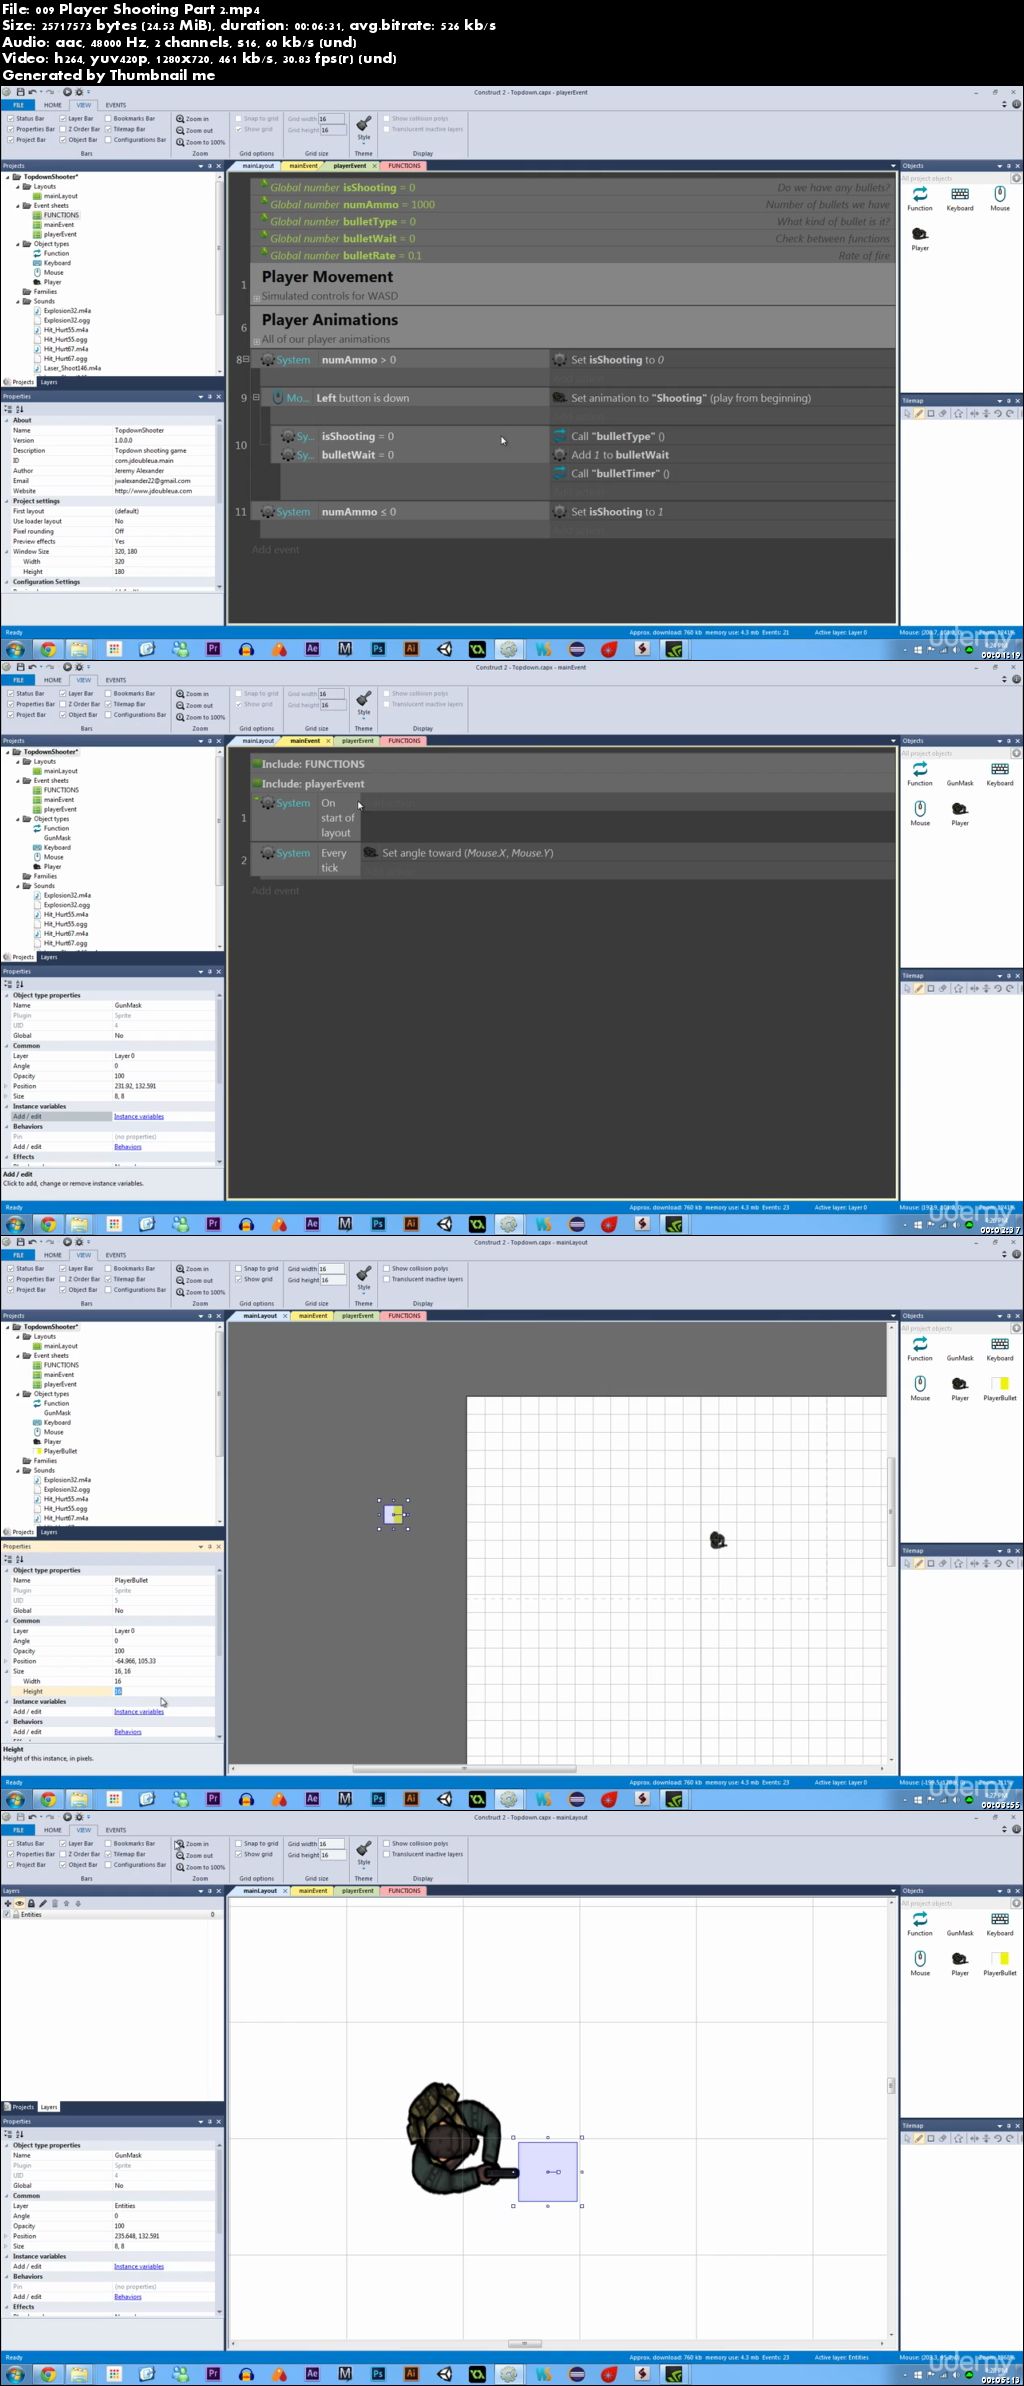Select Laser_Shoot146.m4a in the Sounds folder
This screenshot has height=2386, width=1024.
(71, 368)
